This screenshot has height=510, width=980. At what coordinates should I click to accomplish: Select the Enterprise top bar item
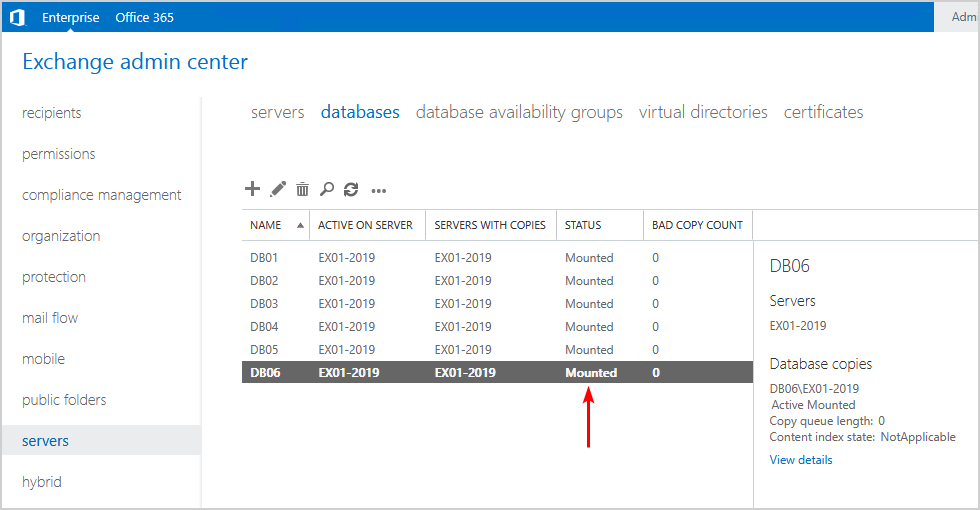tap(70, 17)
